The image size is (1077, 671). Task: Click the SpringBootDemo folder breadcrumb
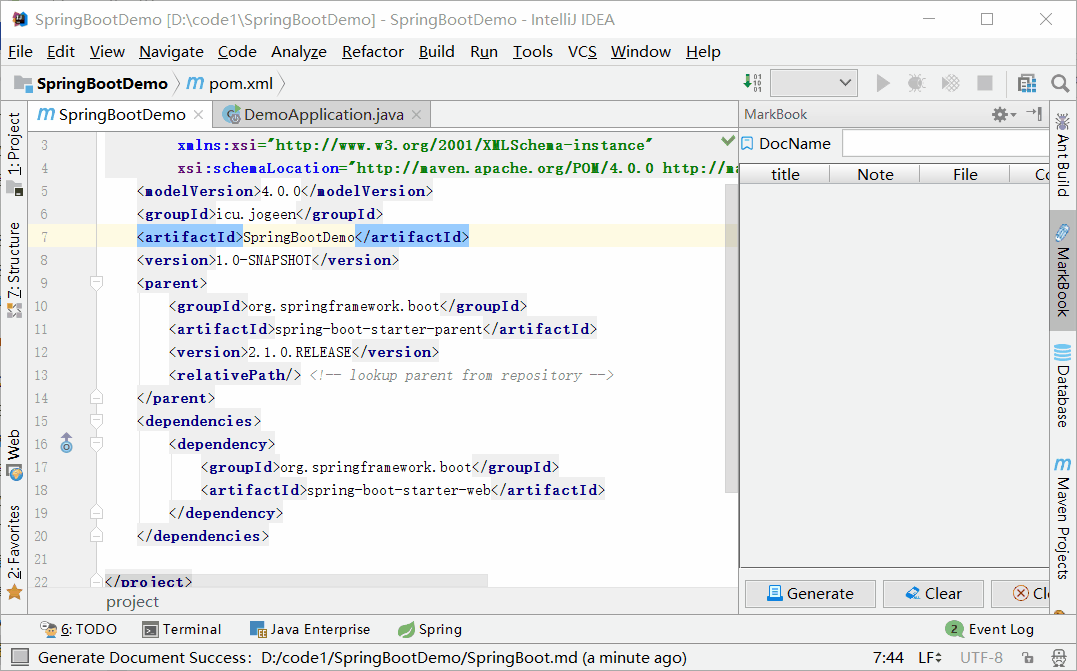tap(92, 84)
